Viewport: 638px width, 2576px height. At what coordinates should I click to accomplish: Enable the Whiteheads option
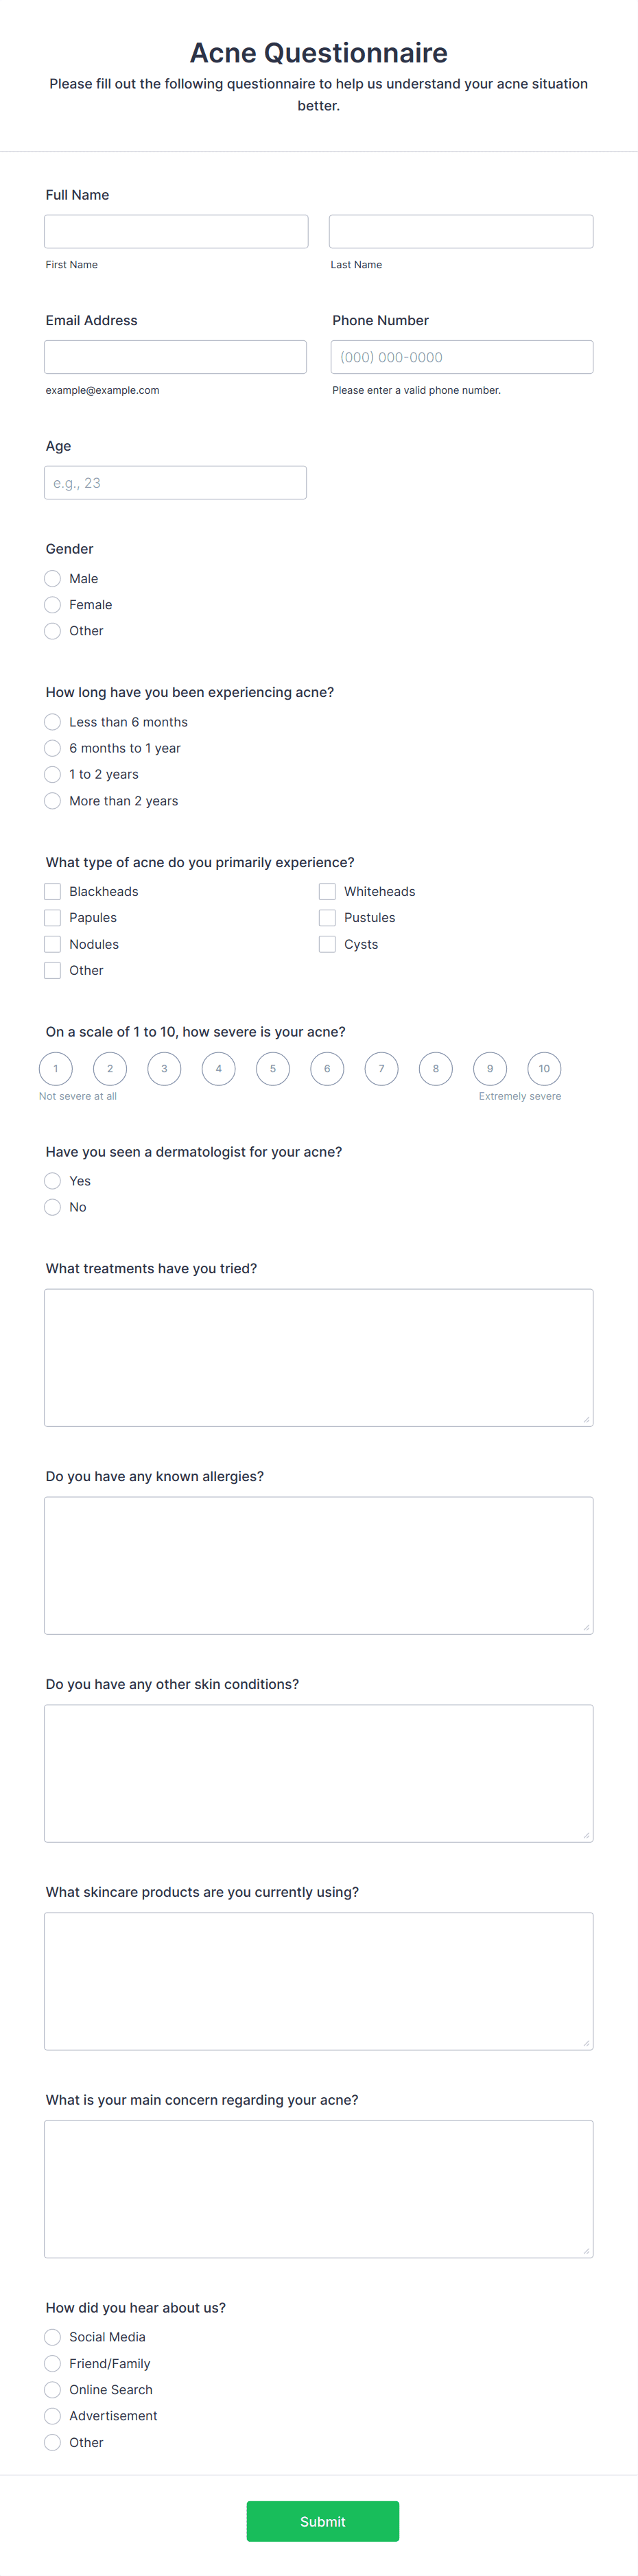(327, 890)
